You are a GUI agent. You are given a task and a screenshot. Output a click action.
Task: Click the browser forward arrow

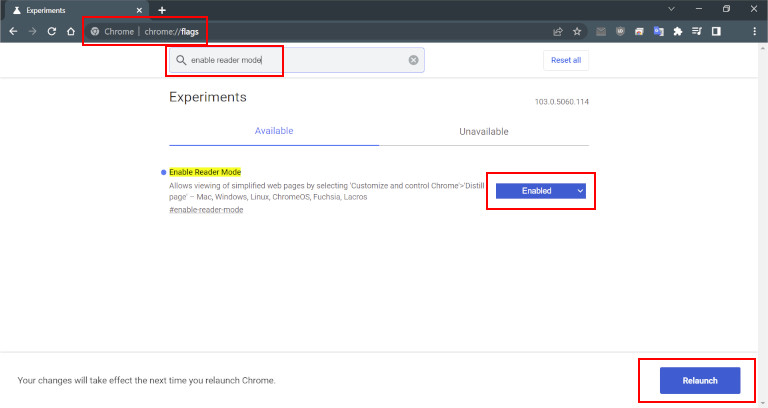pyautogui.click(x=32, y=31)
